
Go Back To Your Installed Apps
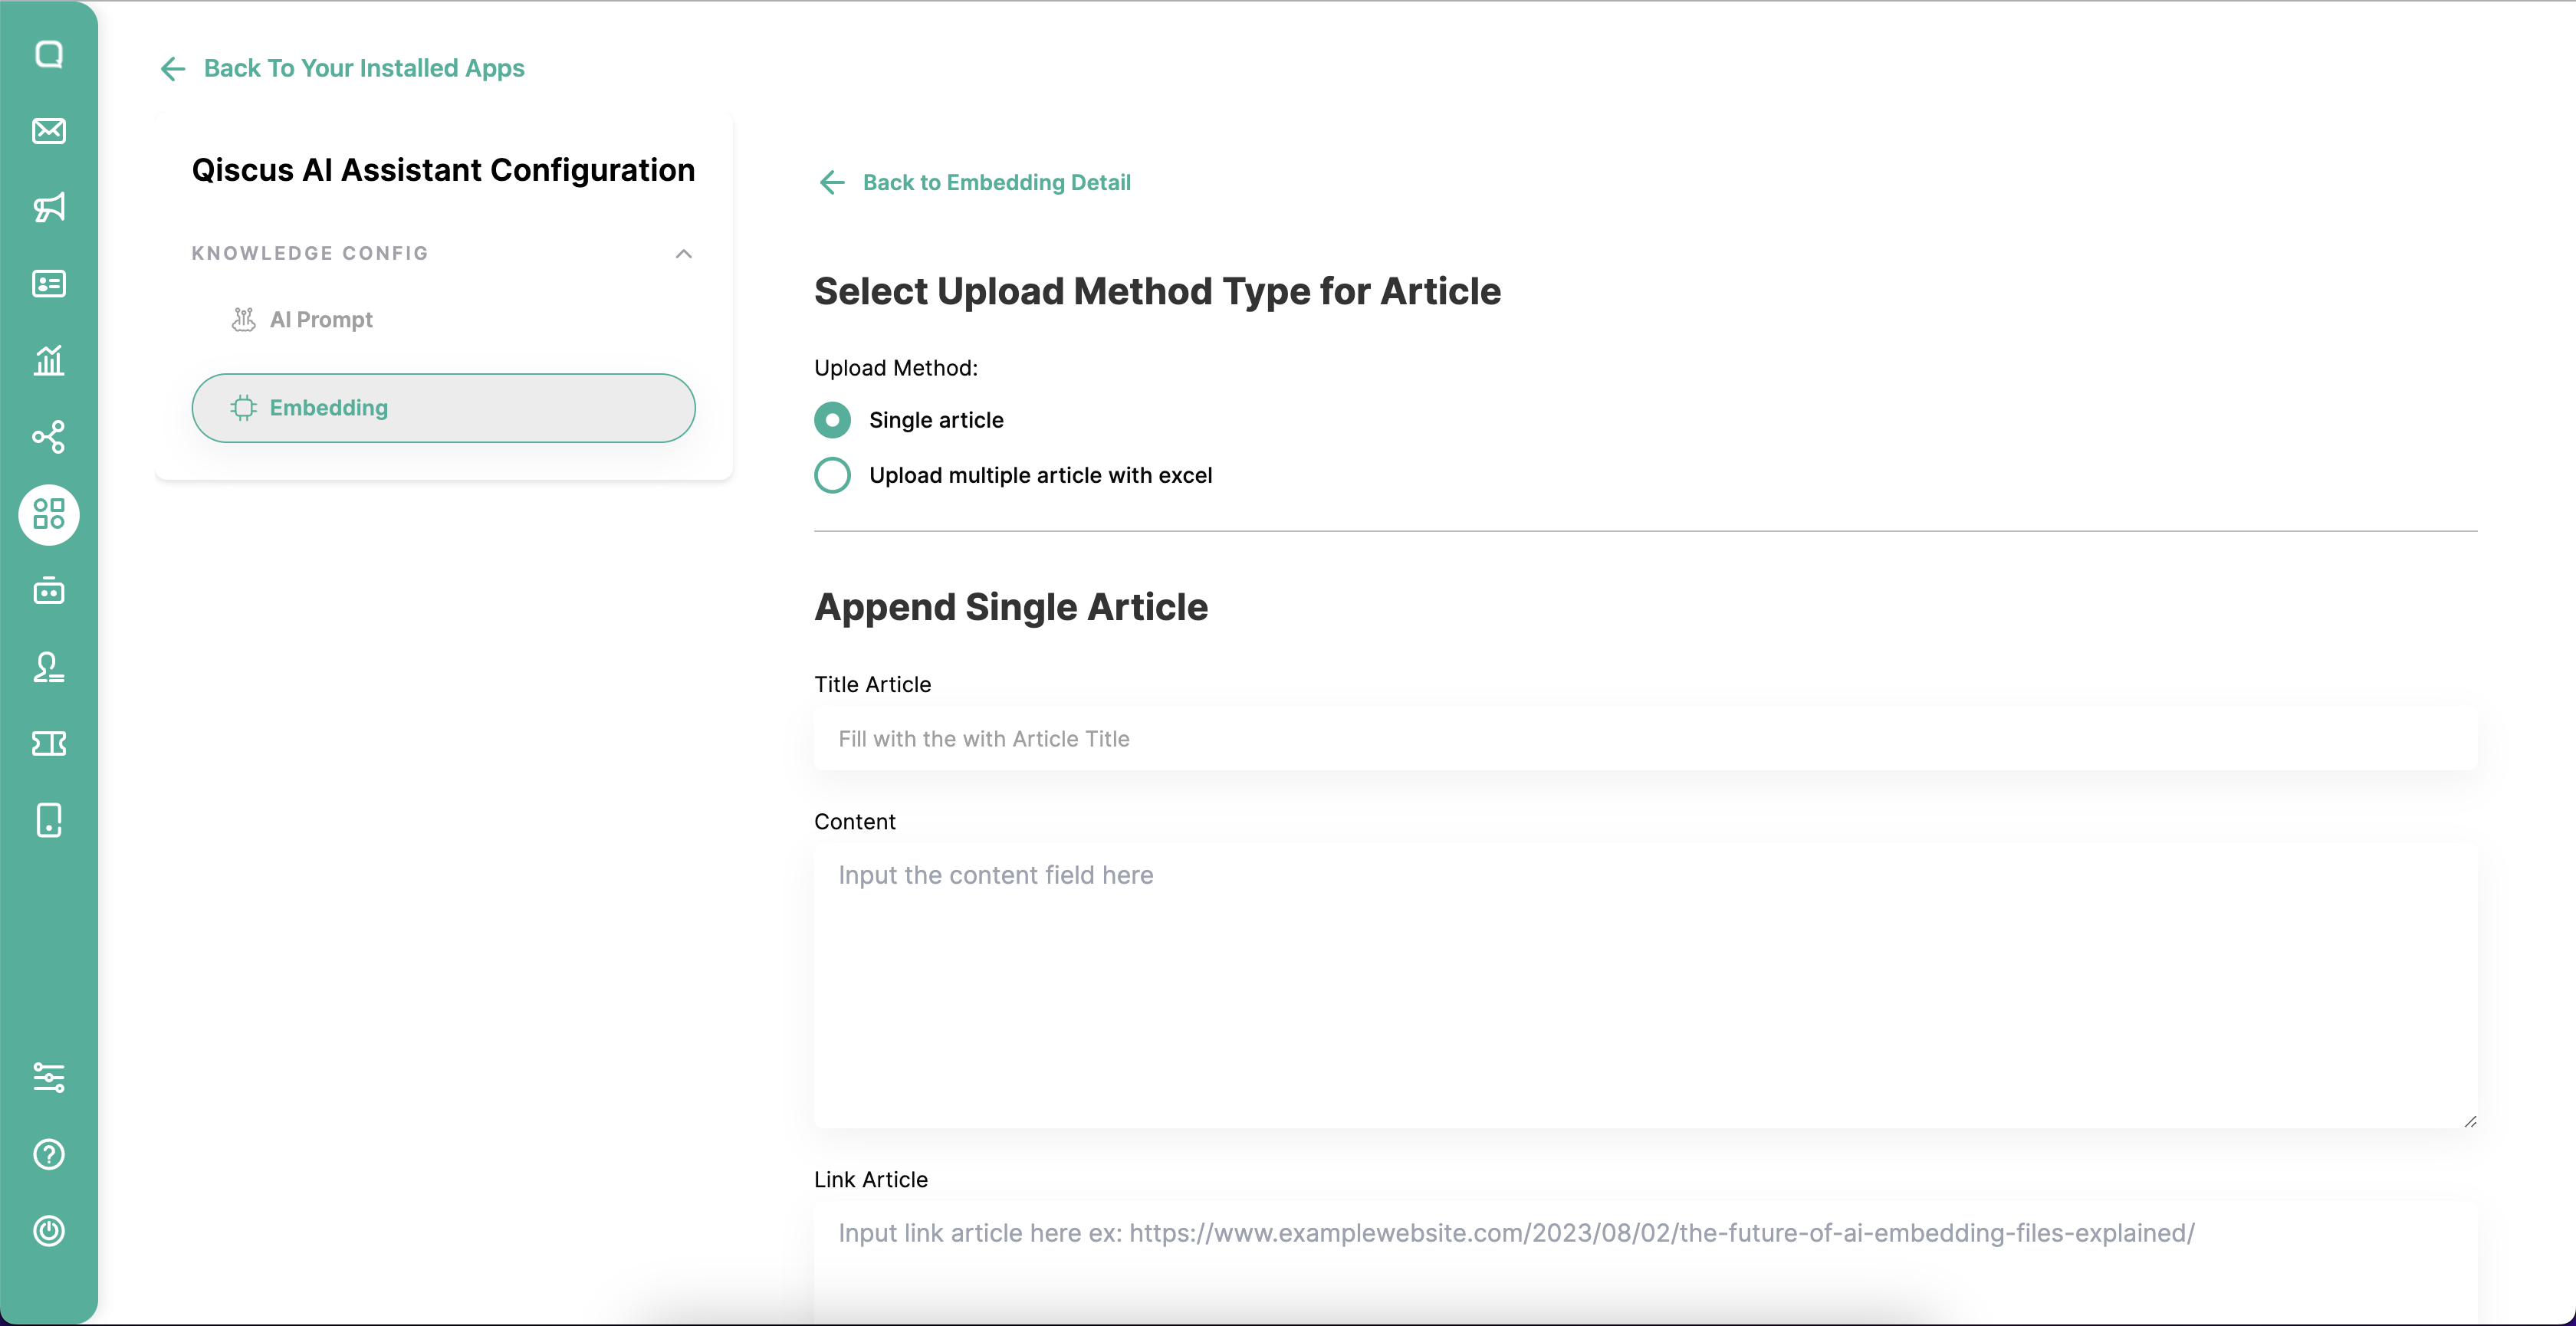tap(364, 68)
